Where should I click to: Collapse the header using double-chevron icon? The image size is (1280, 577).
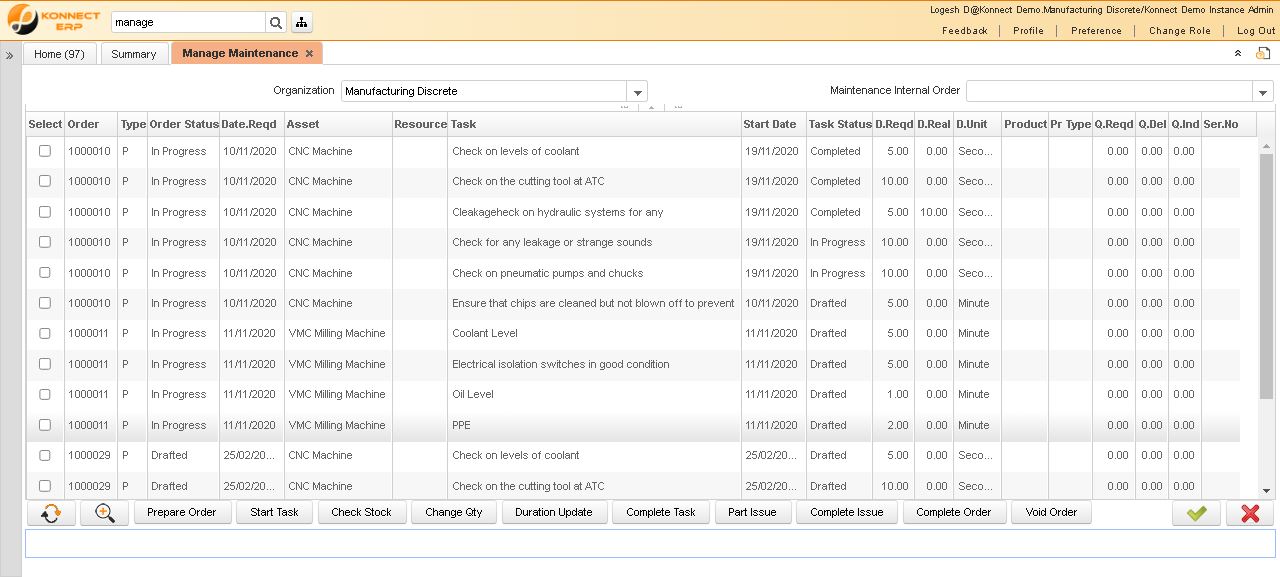pyautogui.click(x=1237, y=54)
